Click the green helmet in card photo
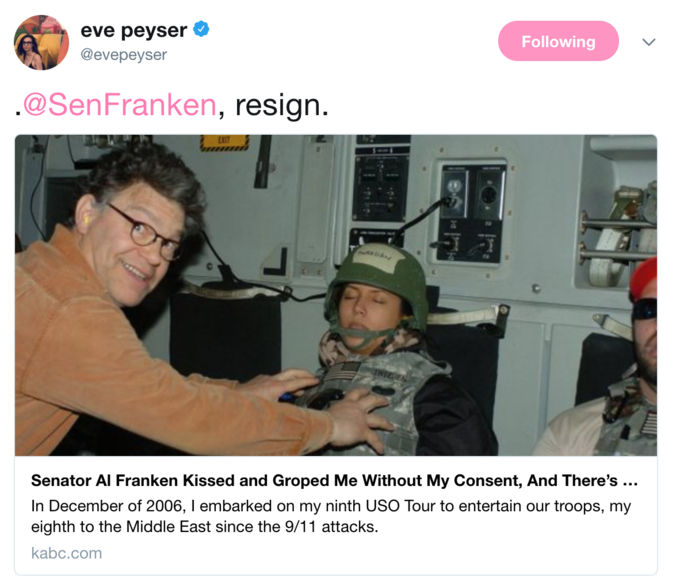The image size is (680, 585). pyautogui.click(x=376, y=276)
